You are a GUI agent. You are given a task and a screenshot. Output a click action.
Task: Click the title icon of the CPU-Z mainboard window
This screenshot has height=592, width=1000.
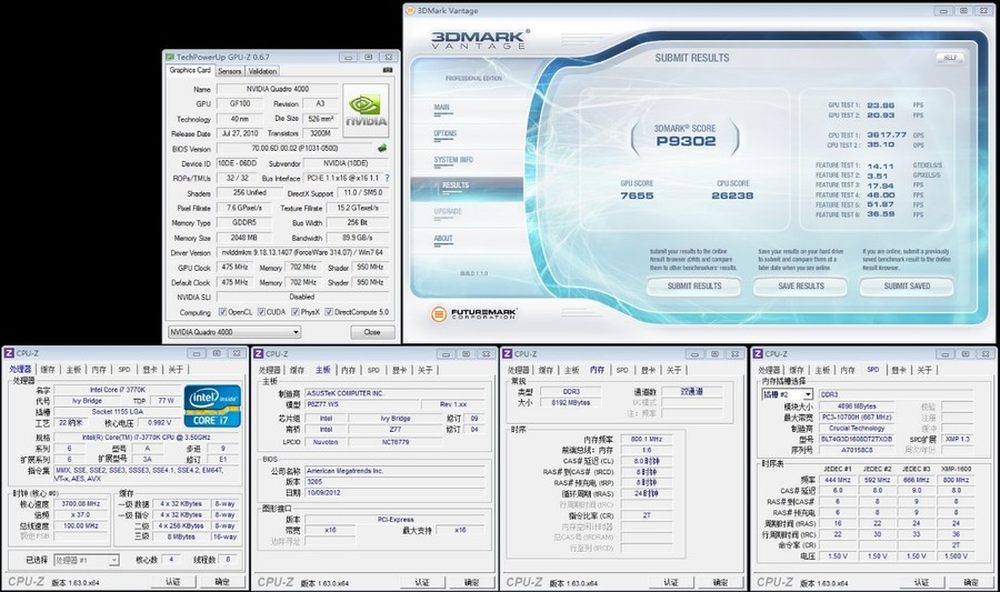258,354
